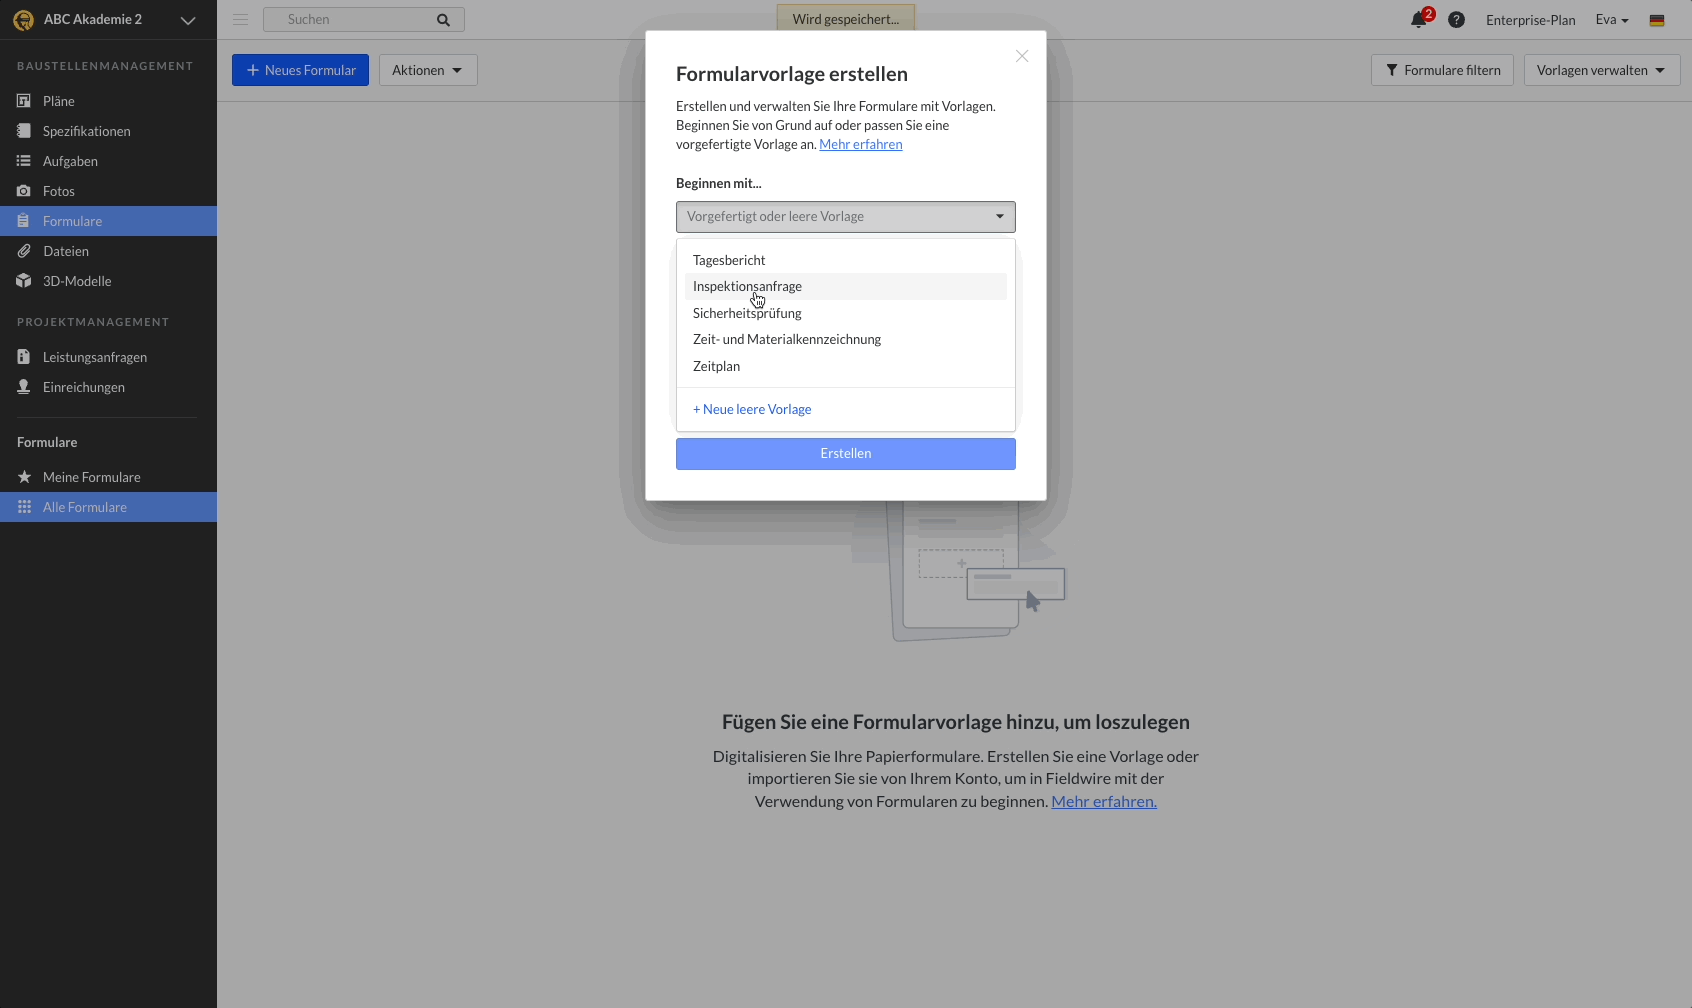Pick Zeit- und Materialkennzeichnung template
Viewport: 1692px width, 1008px height.
787,340
